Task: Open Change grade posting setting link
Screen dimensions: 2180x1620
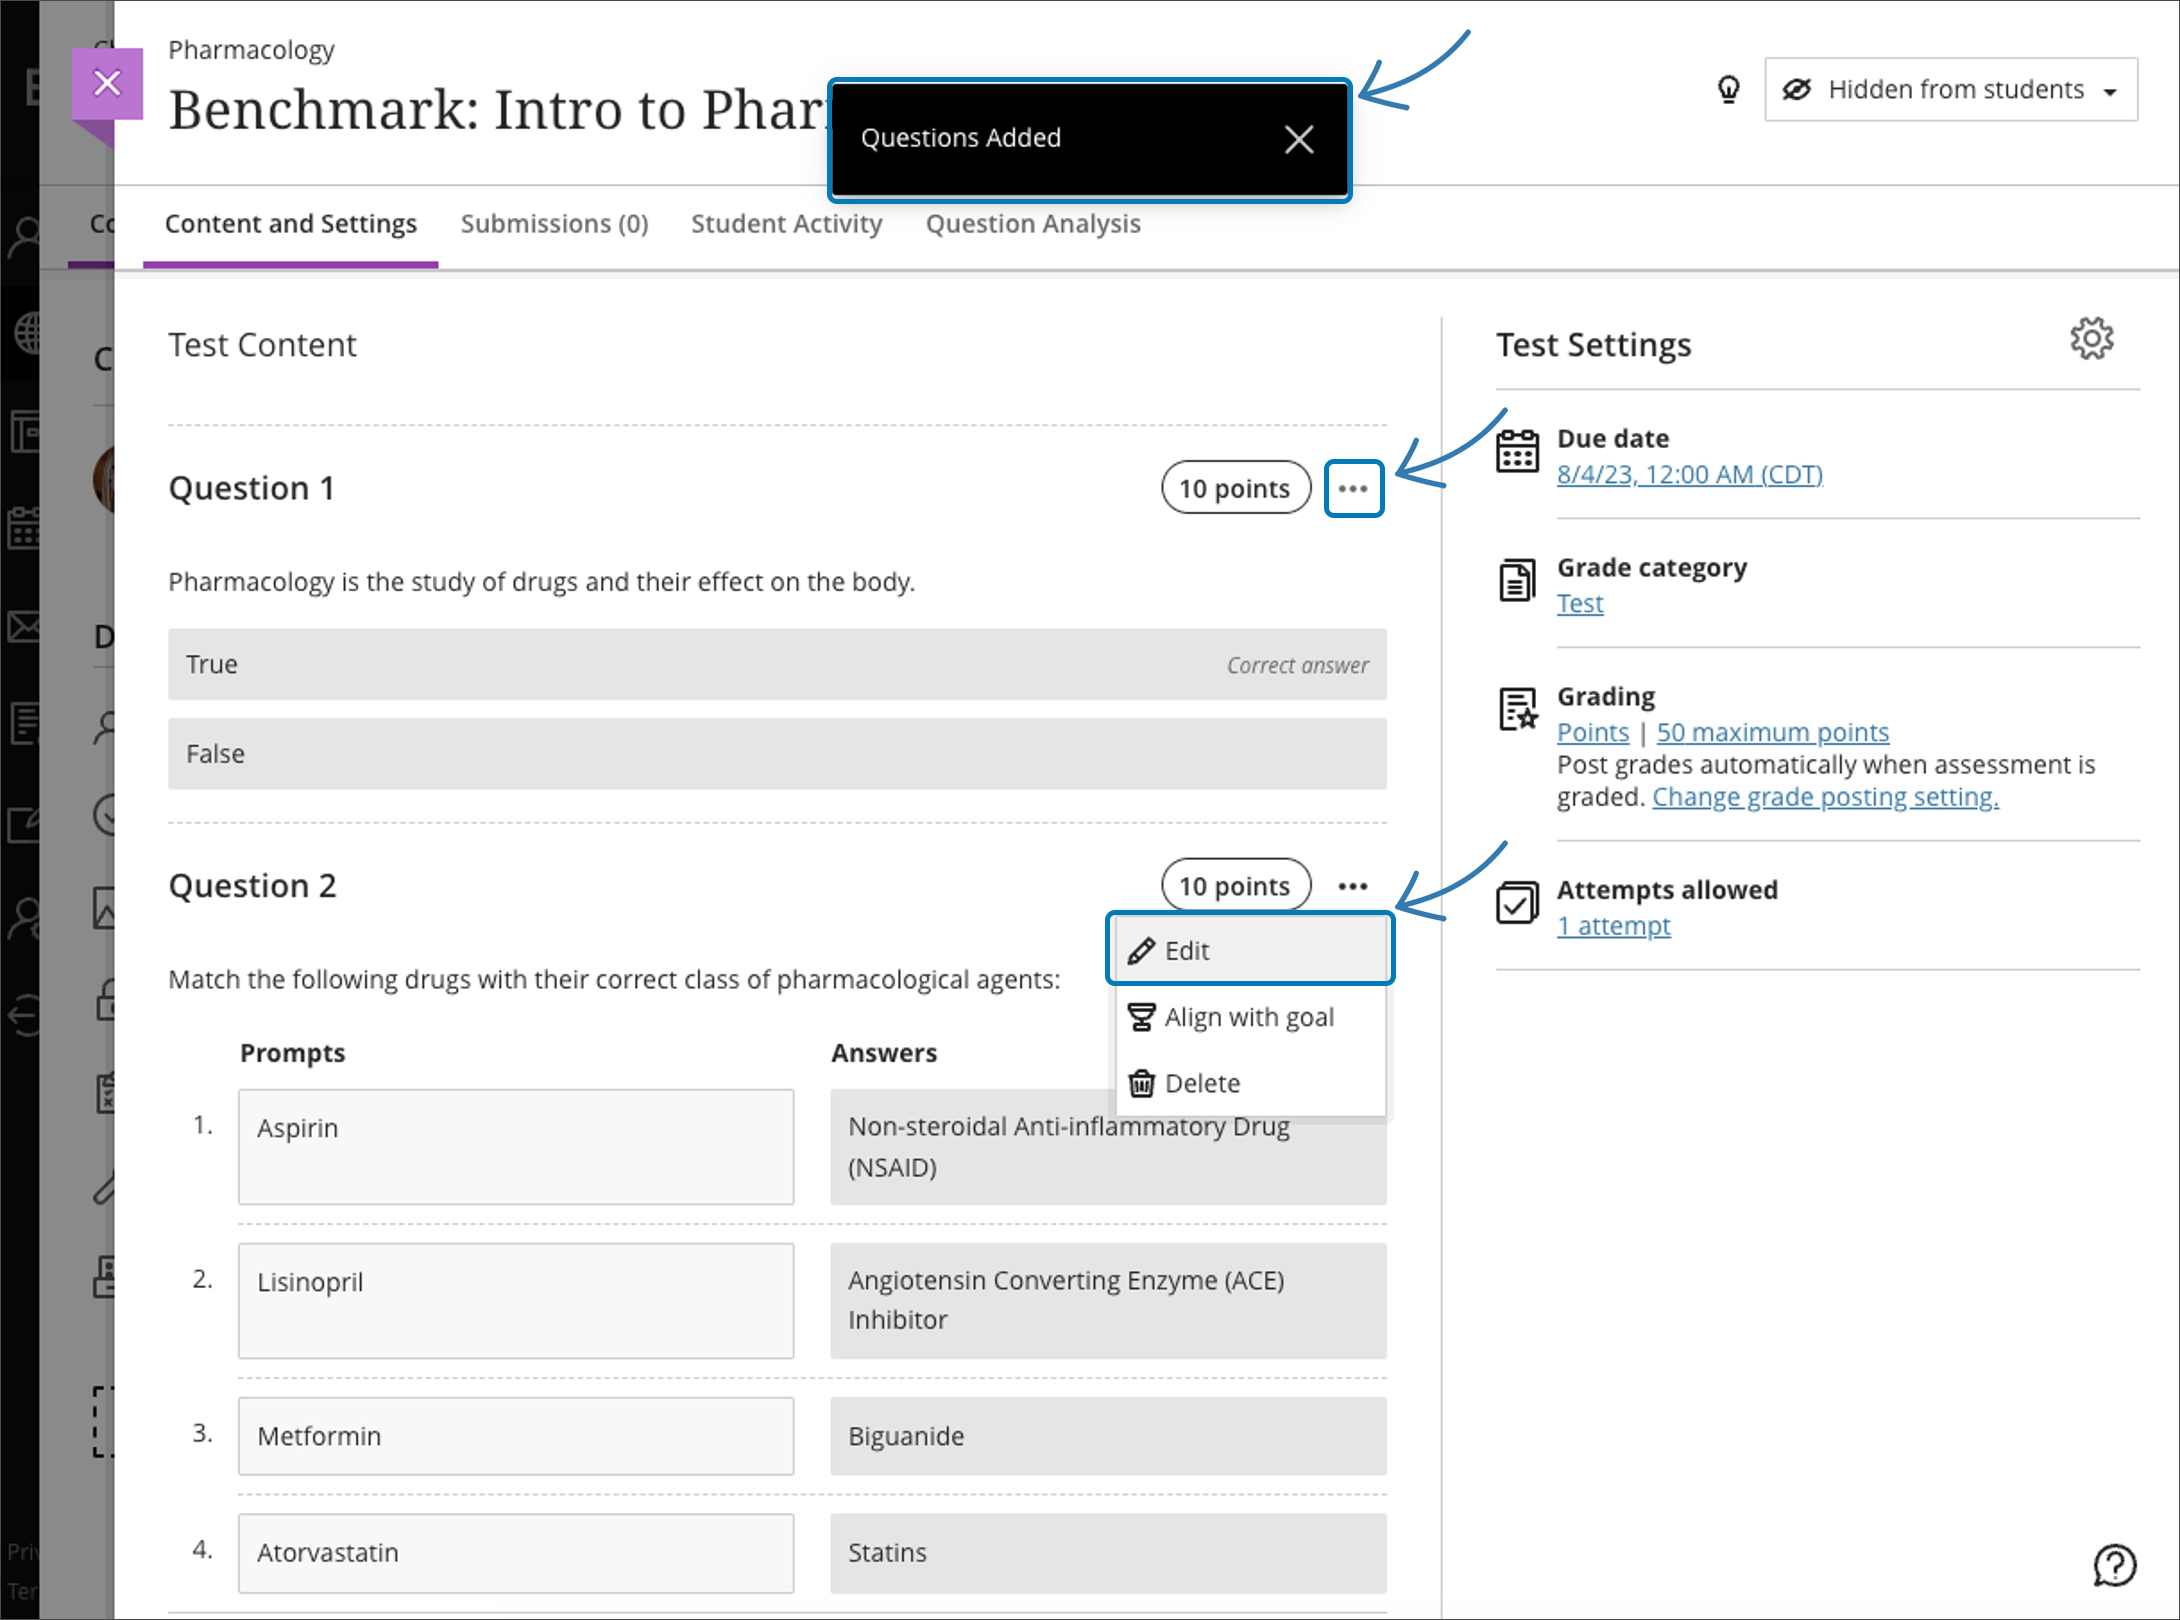Action: [x=1824, y=797]
